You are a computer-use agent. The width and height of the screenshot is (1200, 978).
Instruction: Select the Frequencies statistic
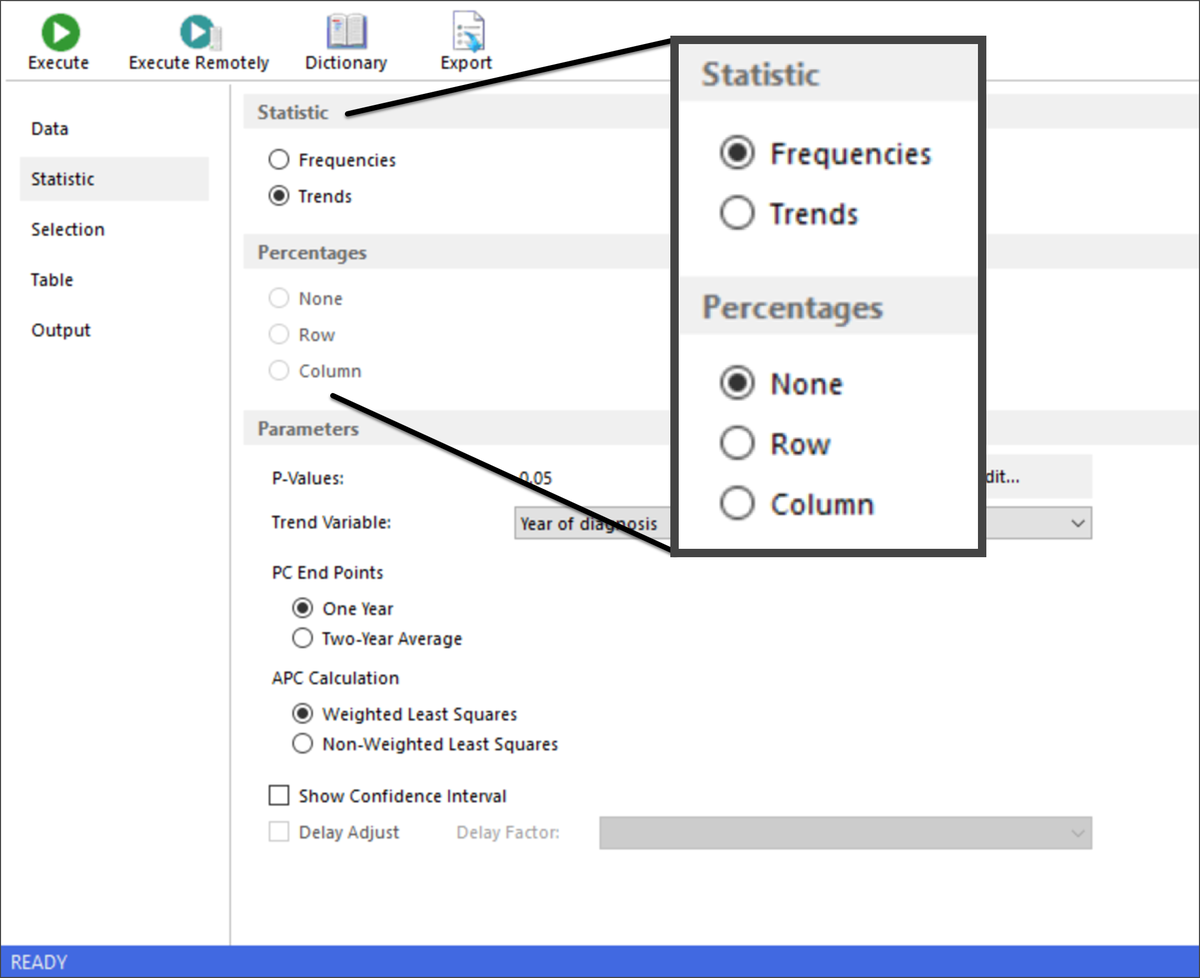click(x=277, y=159)
